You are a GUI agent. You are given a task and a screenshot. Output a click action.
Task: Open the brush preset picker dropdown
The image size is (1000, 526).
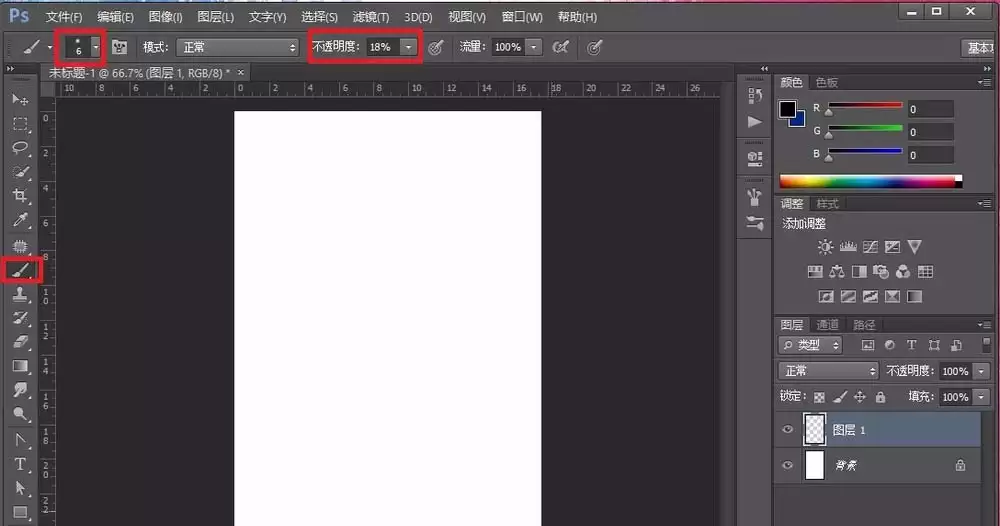pyautogui.click(x=96, y=47)
